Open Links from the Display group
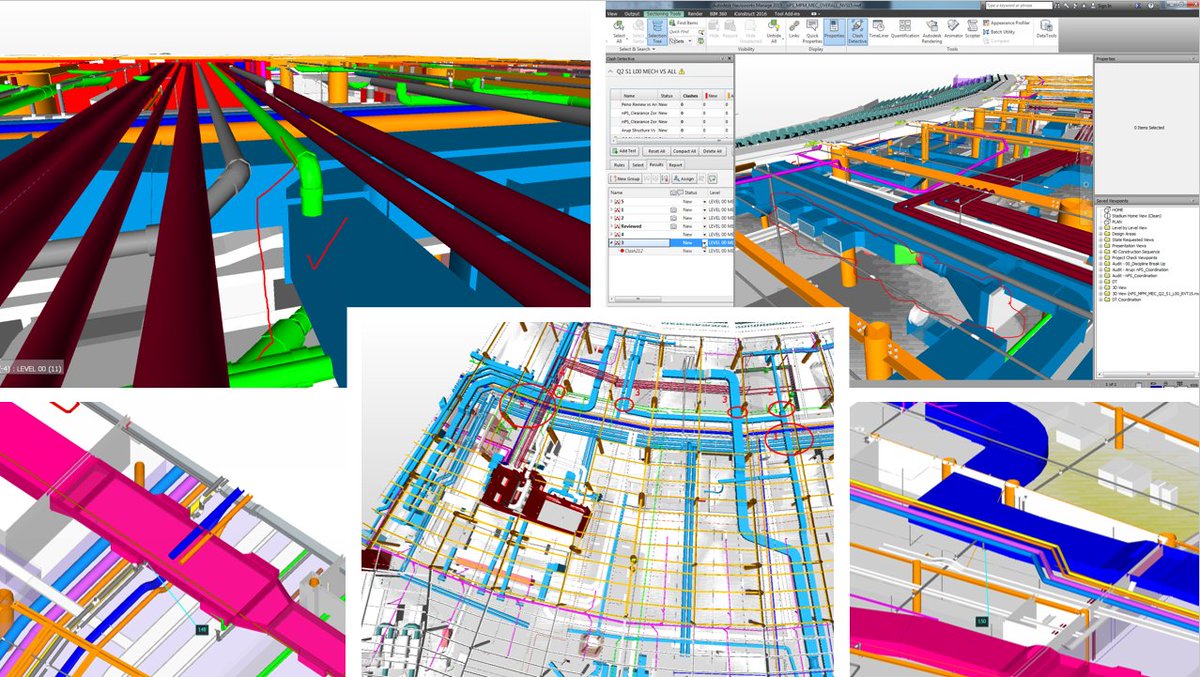The height and width of the screenshot is (677, 1200). pos(794,31)
